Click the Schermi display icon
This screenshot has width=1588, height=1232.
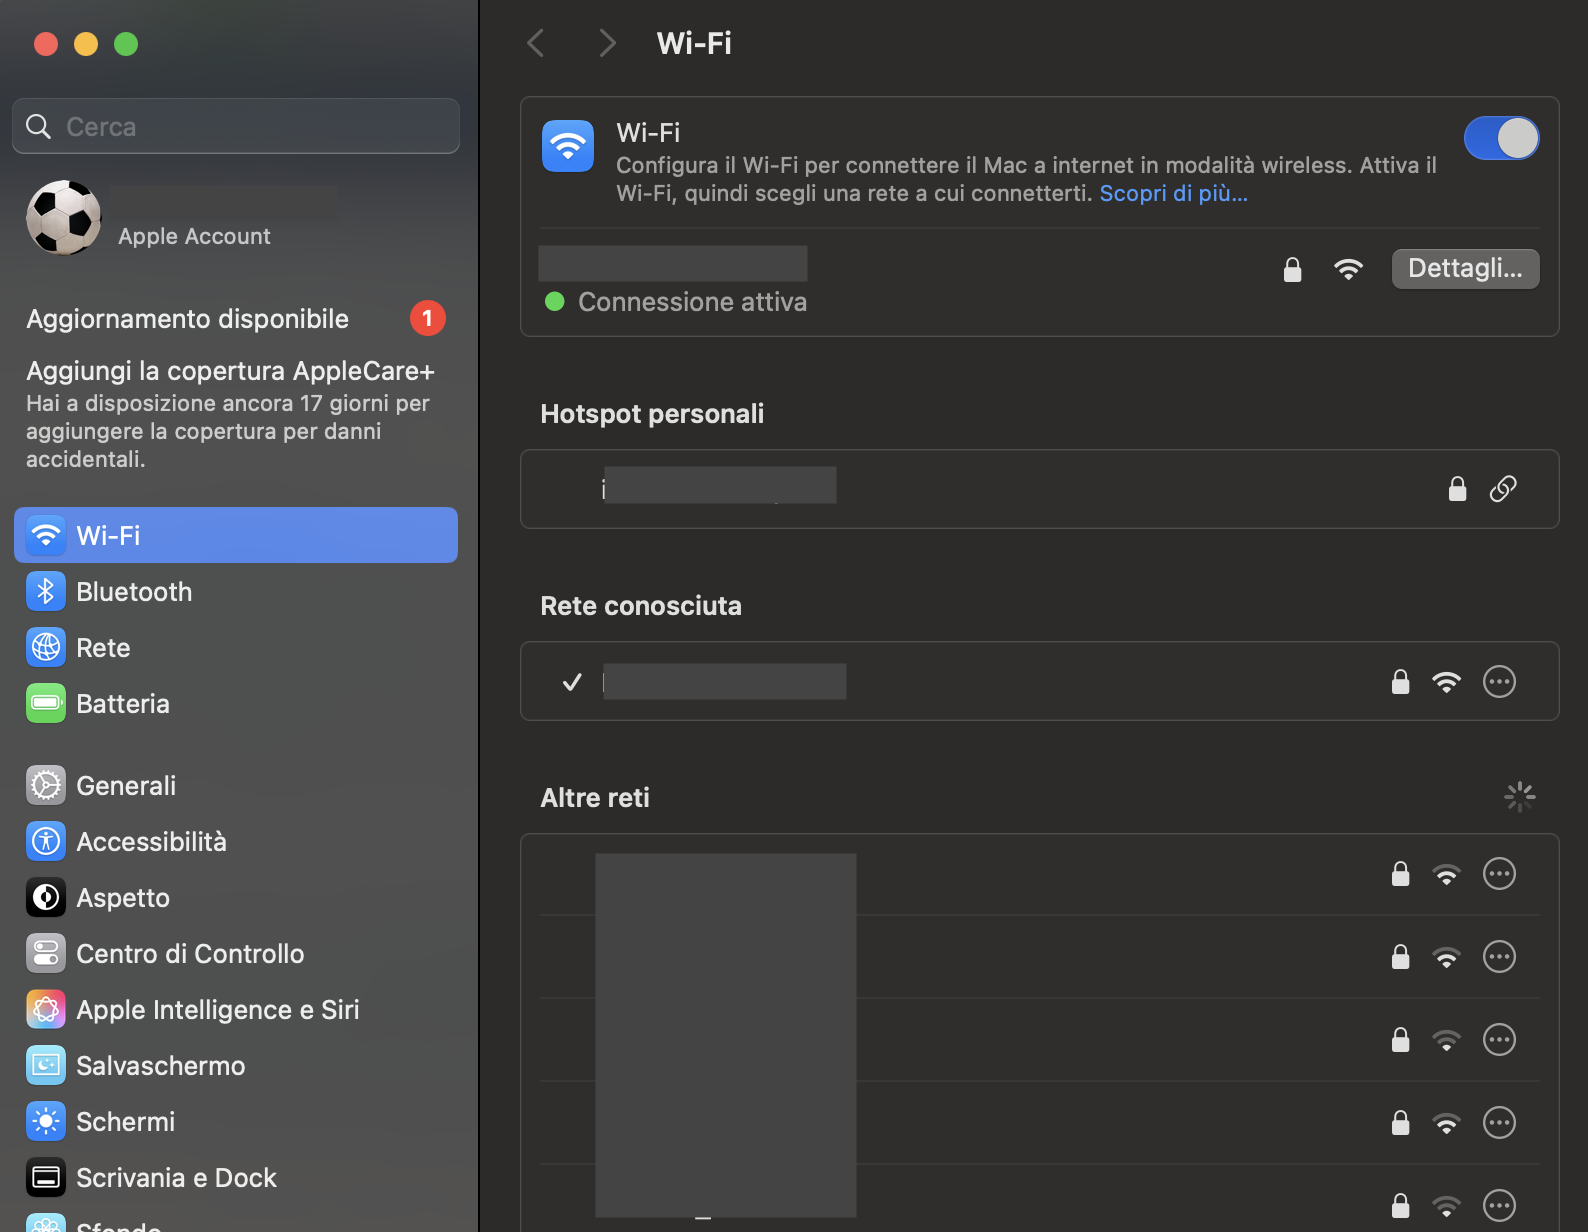pyautogui.click(x=46, y=1121)
